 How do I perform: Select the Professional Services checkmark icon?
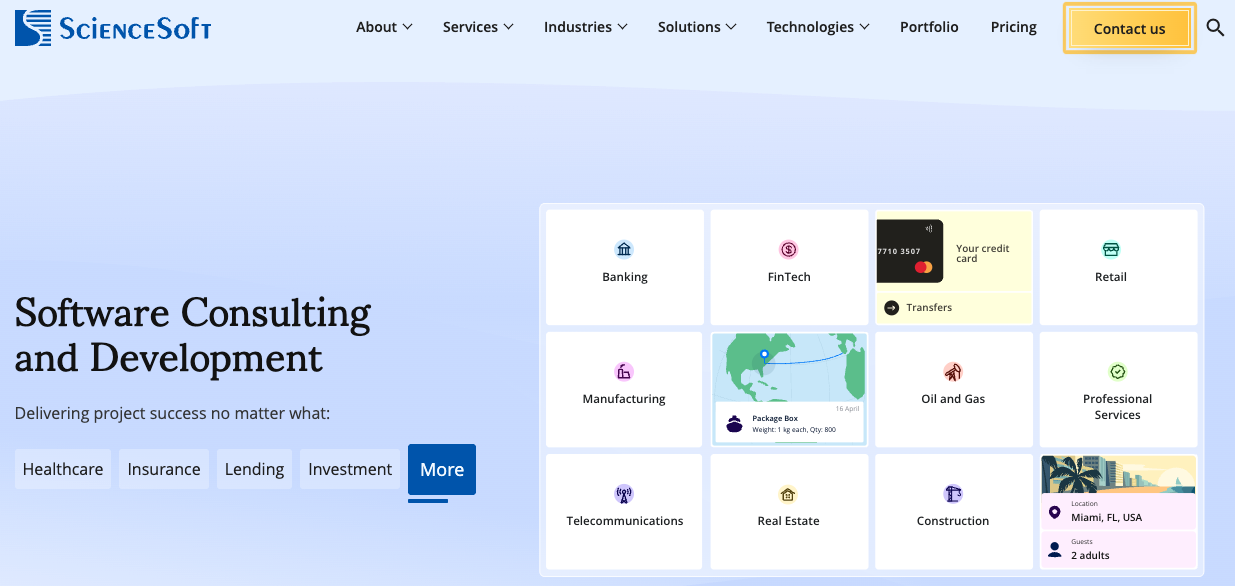pyautogui.click(x=1117, y=372)
